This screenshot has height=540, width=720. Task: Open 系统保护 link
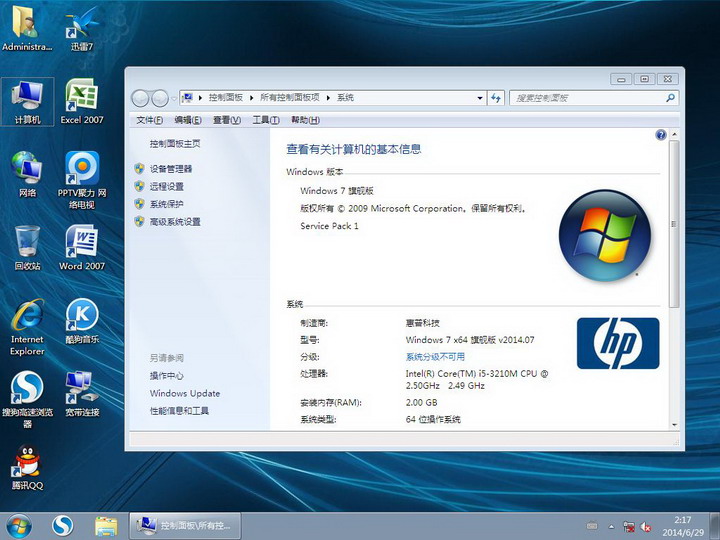pos(167,204)
